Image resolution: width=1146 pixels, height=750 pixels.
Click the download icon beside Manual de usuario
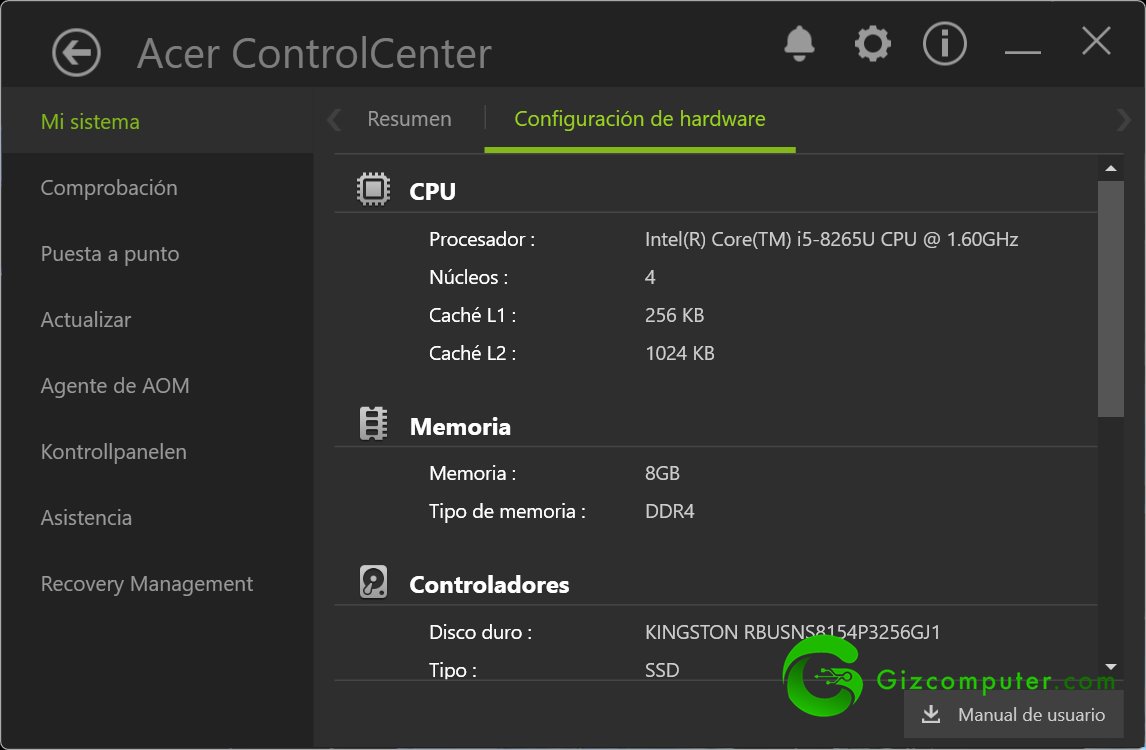point(930,714)
